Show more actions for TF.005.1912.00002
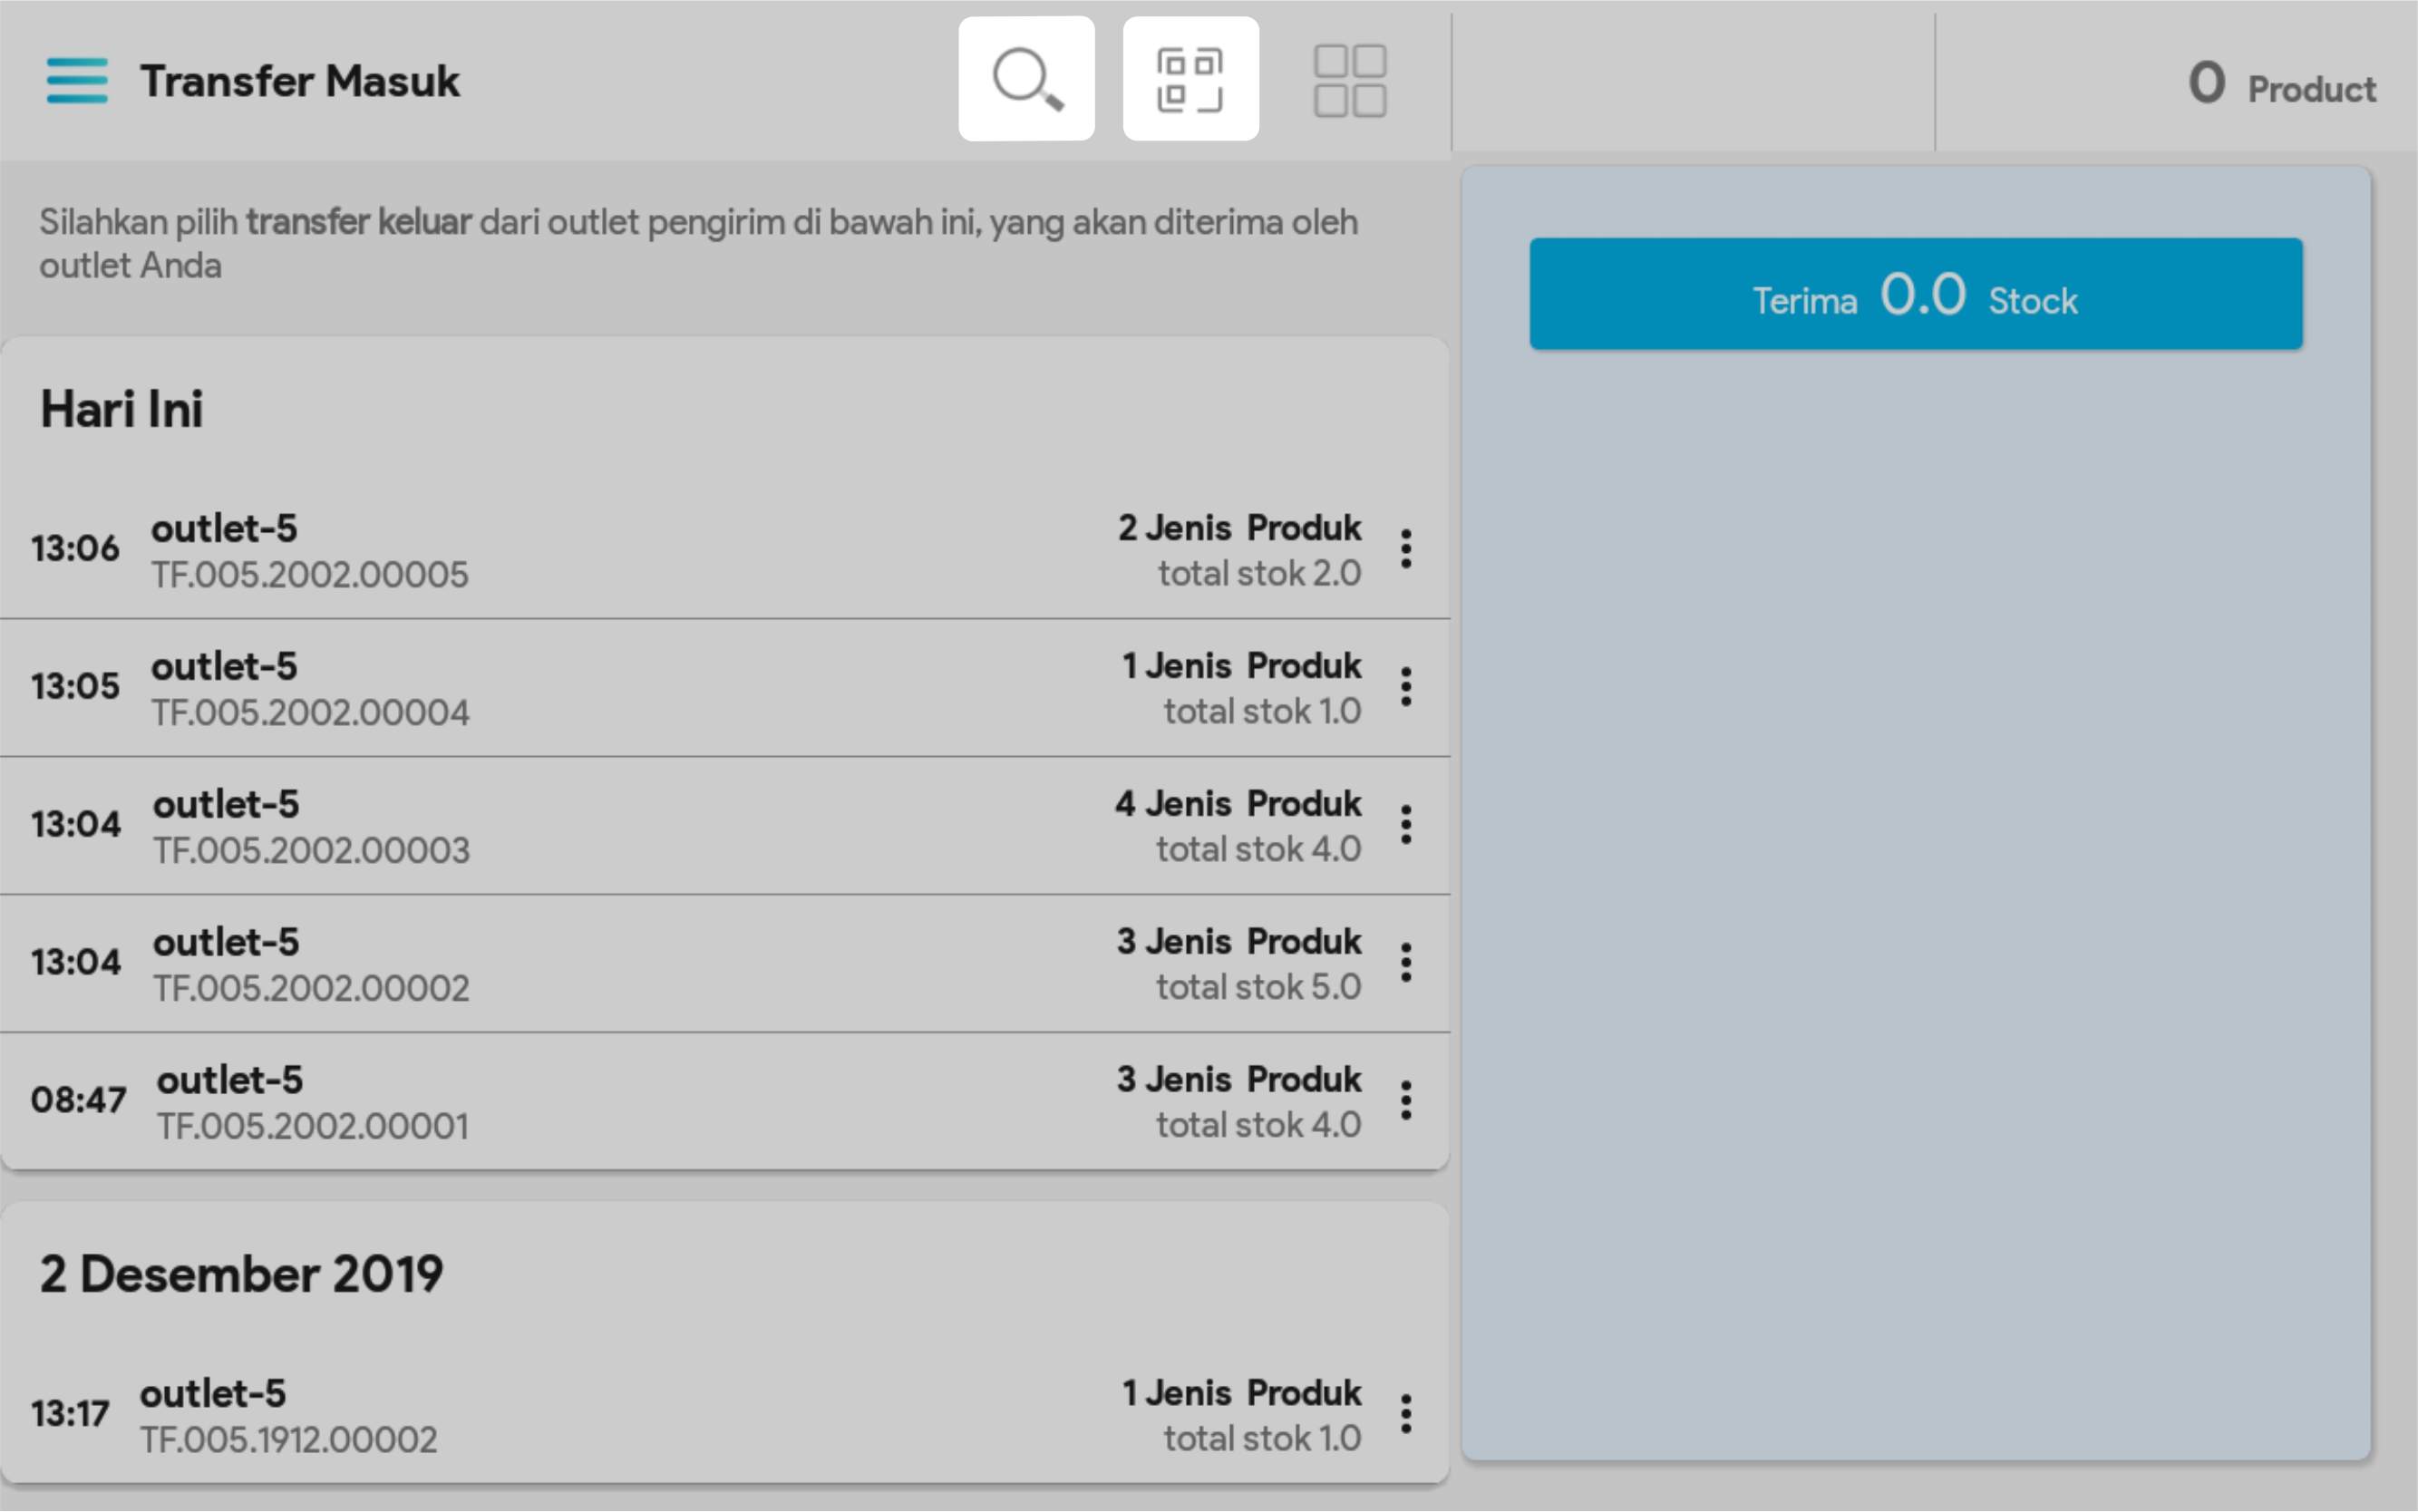The width and height of the screenshot is (2418, 1512). click(1406, 1414)
